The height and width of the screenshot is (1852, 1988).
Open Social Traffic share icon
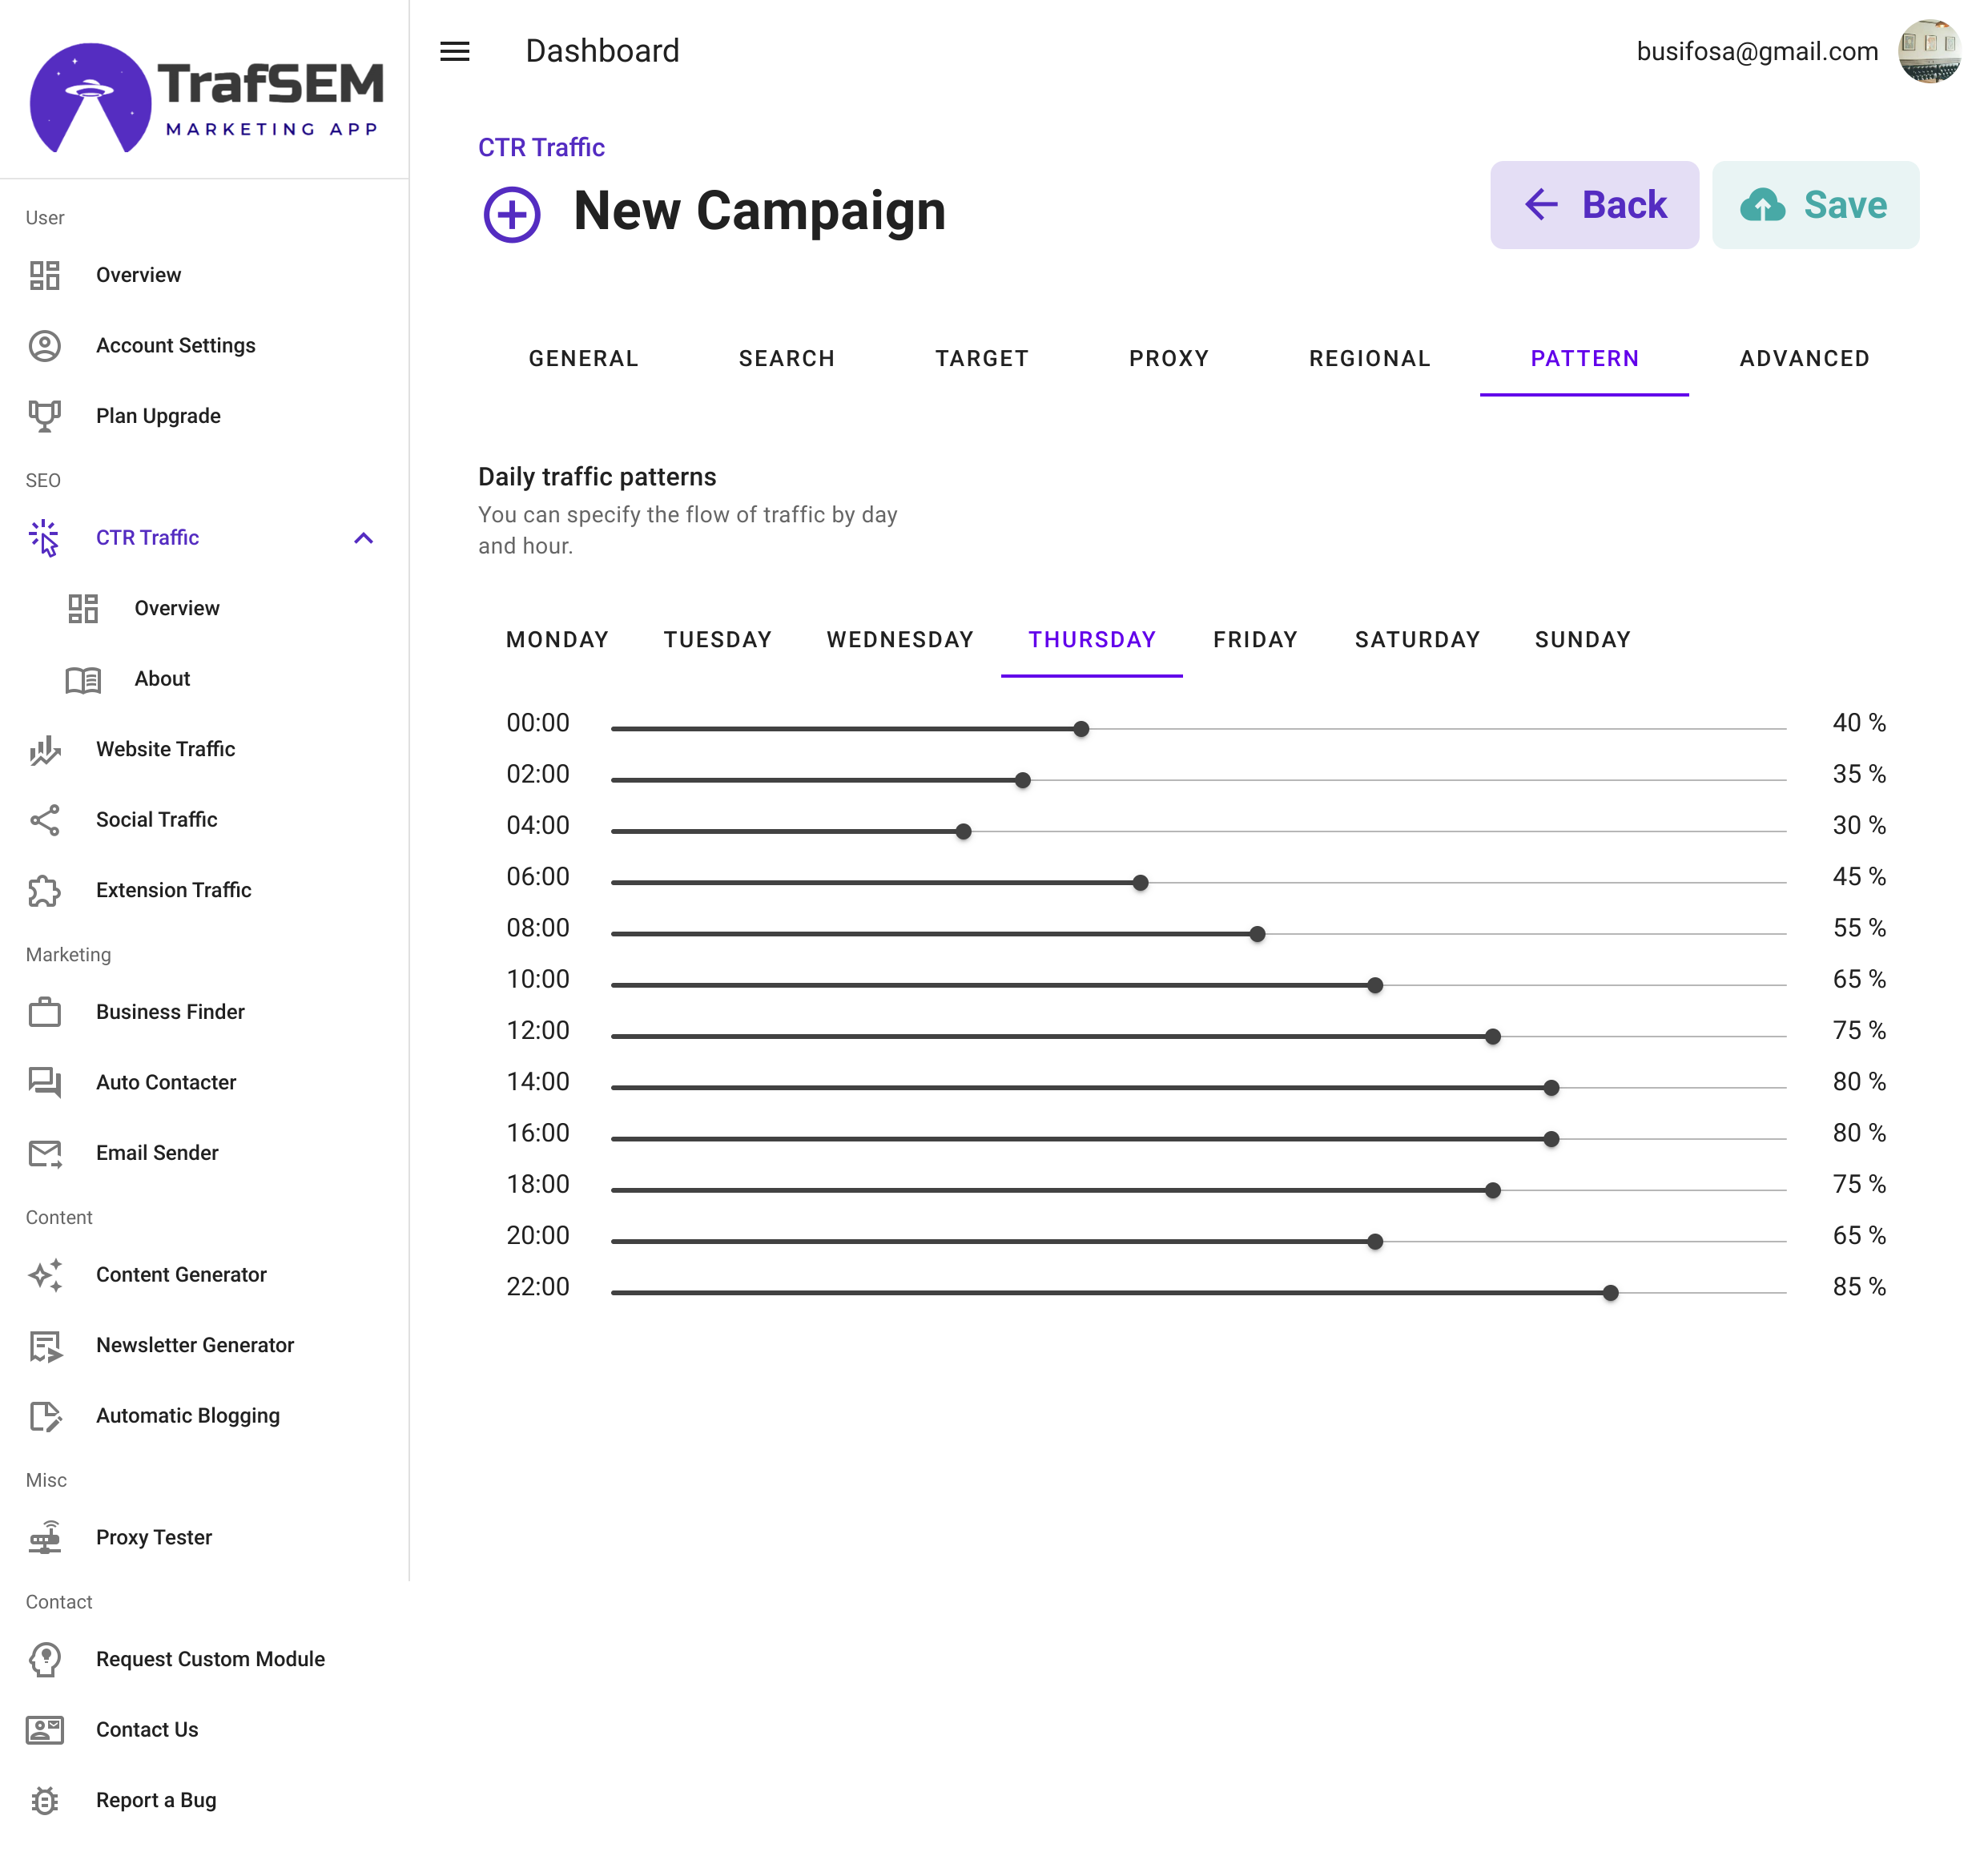tap(45, 820)
